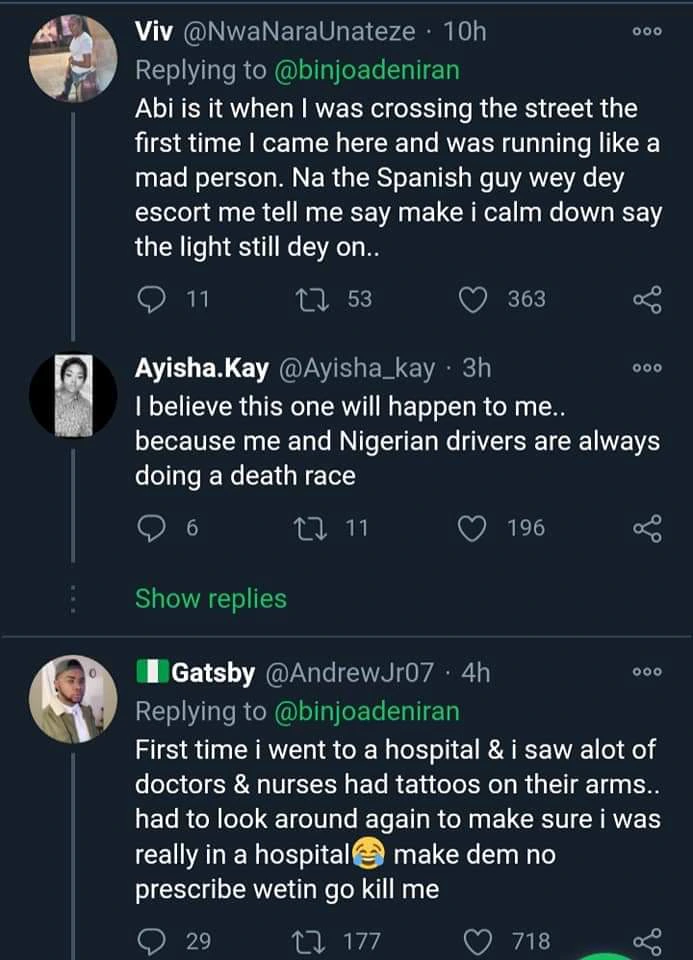Share Ayisha.Kay's tweet

click(x=648, y=527)
